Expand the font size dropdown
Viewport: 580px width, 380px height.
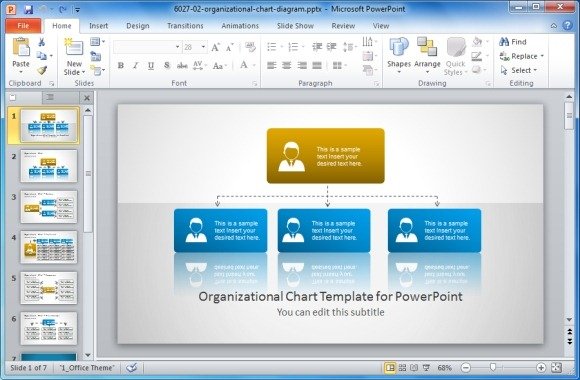[x=203, y=47]
